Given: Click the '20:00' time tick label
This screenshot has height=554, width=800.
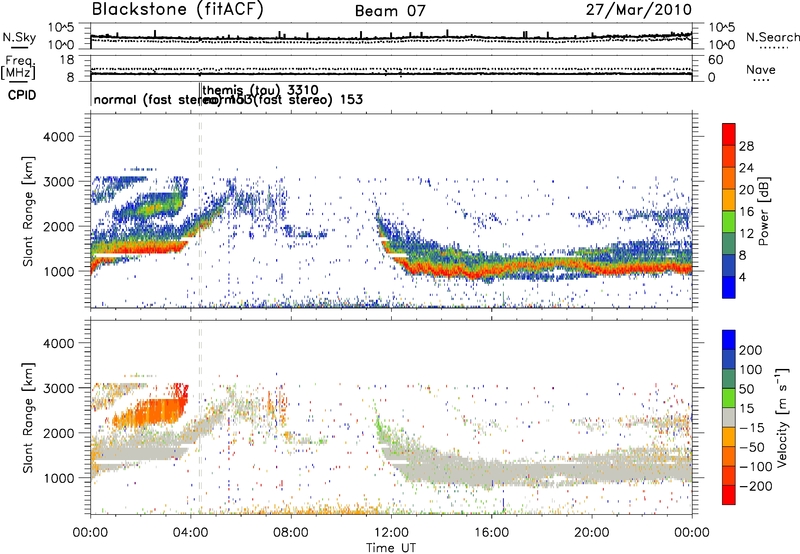Looking at the screenshot, I should 591,533.
